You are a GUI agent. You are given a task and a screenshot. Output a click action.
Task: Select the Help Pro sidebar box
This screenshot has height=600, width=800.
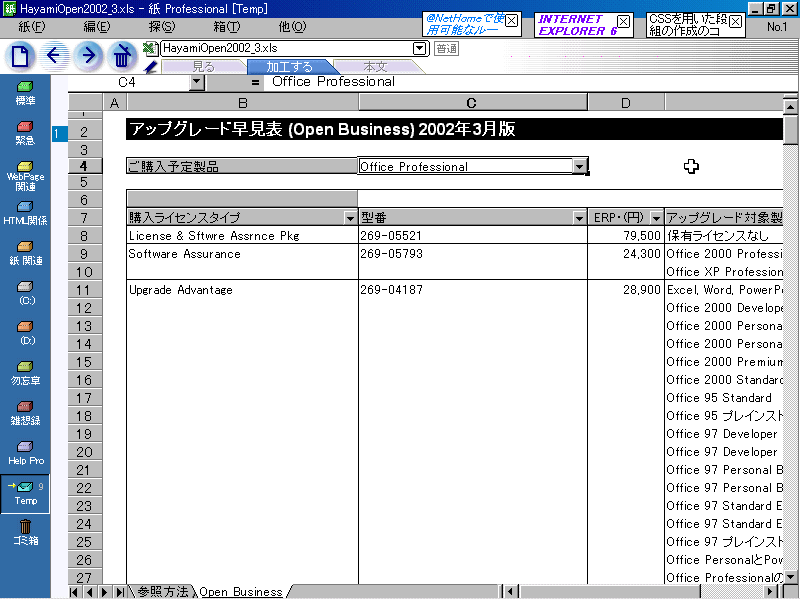pyautogui.click(x=25, y=453)
